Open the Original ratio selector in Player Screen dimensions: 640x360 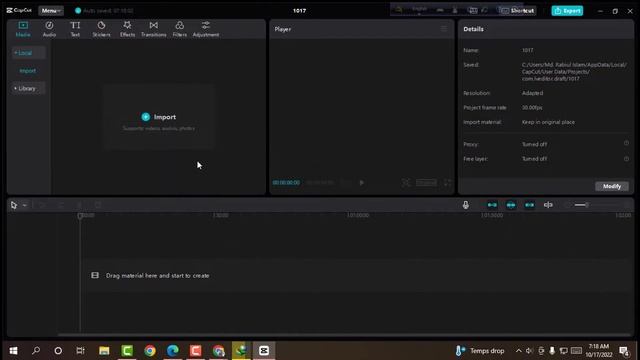426,182
